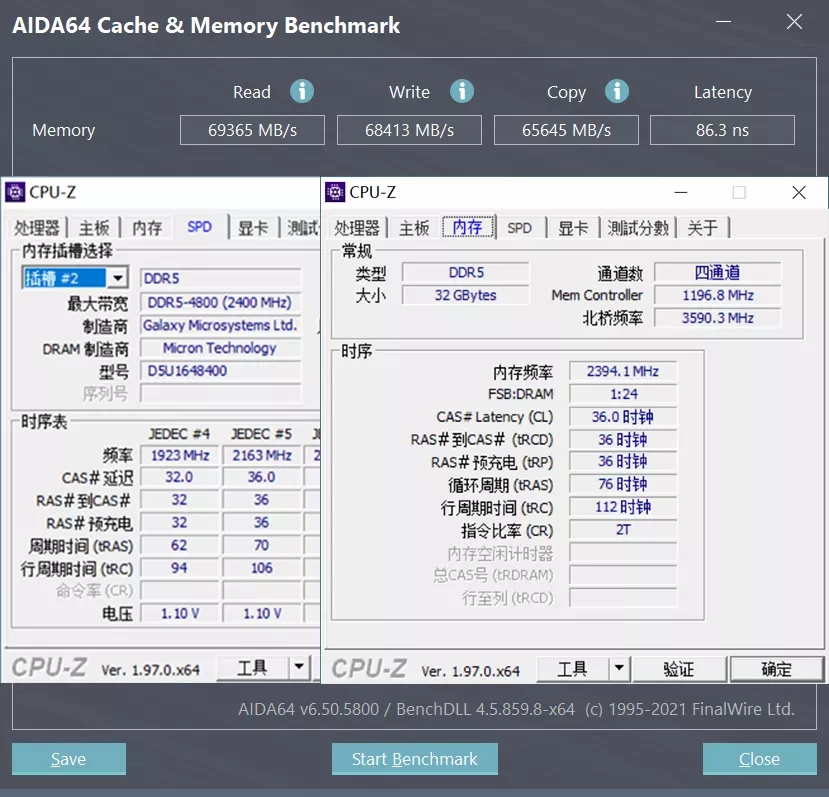Click the 确定 confirm button

[776, 667]
